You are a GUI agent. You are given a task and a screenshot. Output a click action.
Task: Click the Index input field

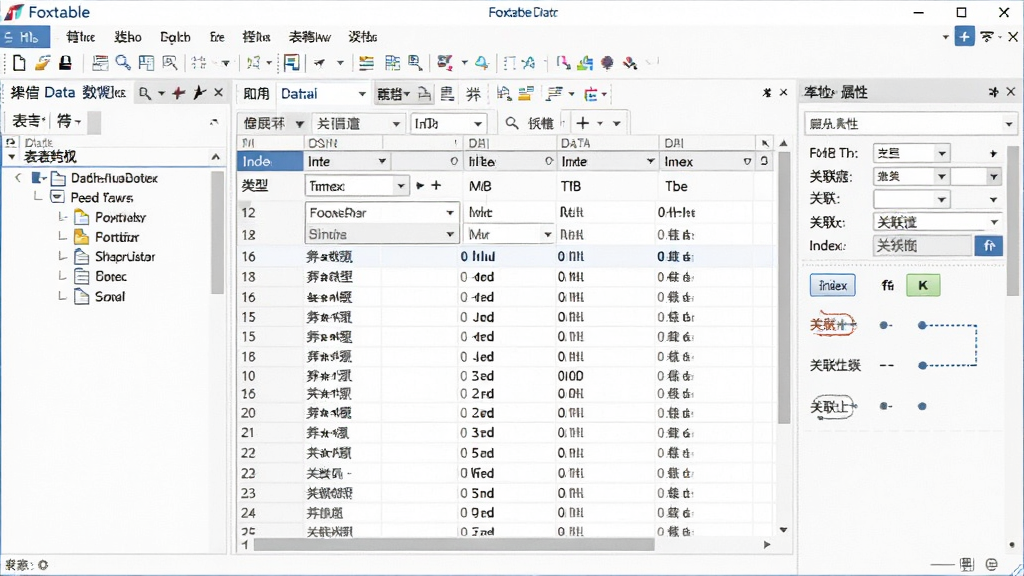tap(922, 246)
